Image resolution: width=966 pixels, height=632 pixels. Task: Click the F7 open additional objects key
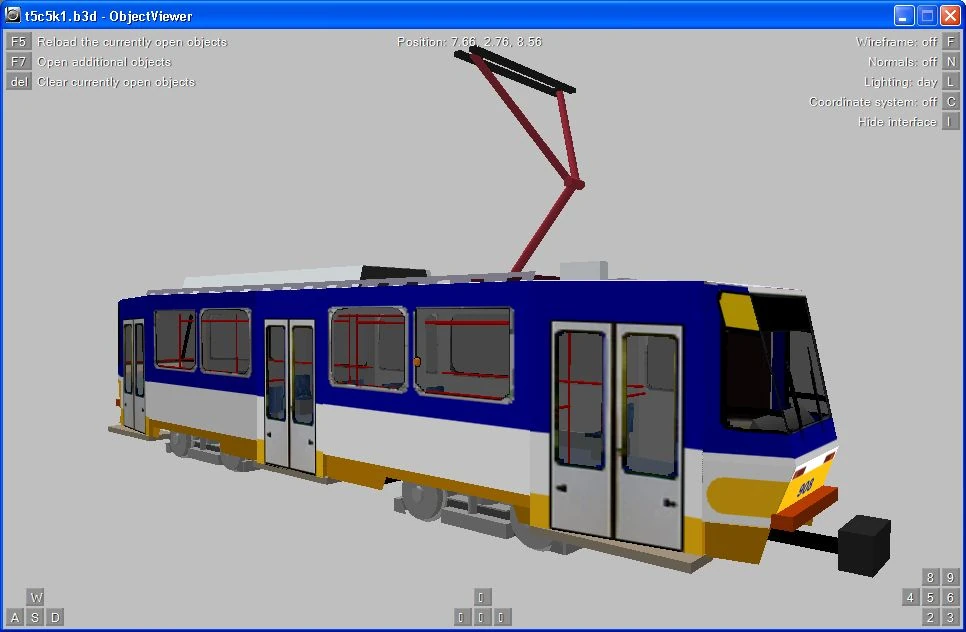pos(18,62)
